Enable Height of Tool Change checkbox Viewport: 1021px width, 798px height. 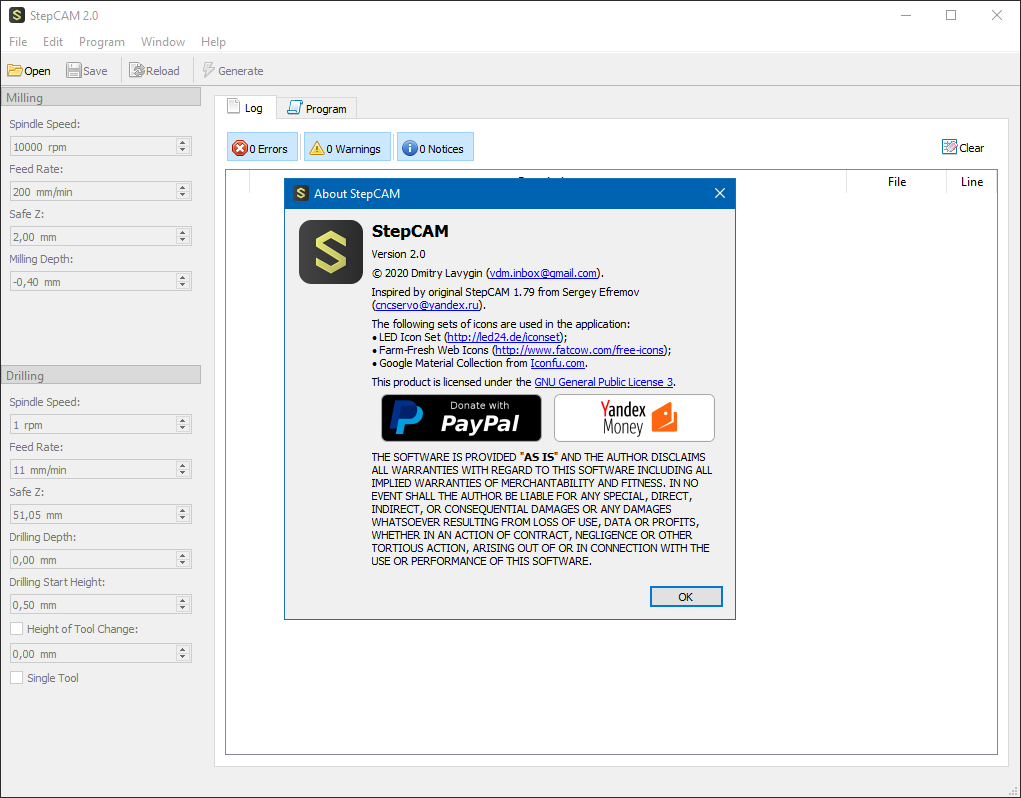pyautogui.click(x=17, y=629)
